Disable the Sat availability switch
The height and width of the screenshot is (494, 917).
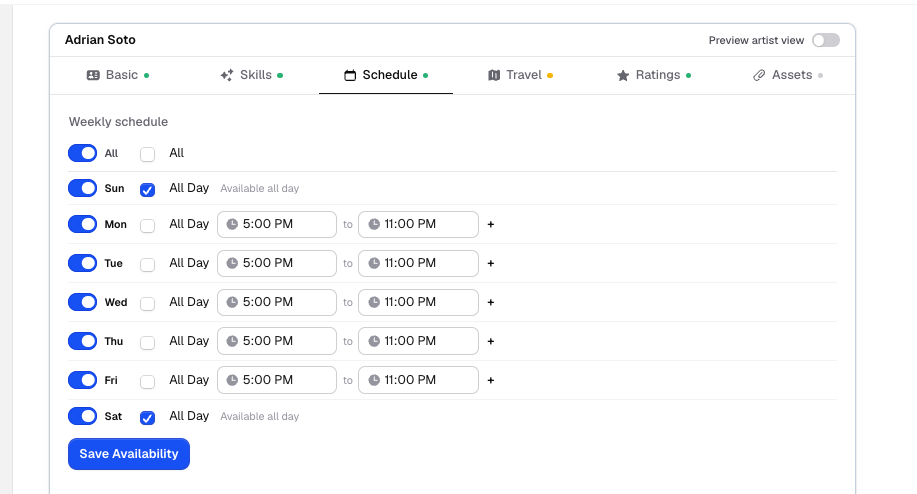point(82,416)
